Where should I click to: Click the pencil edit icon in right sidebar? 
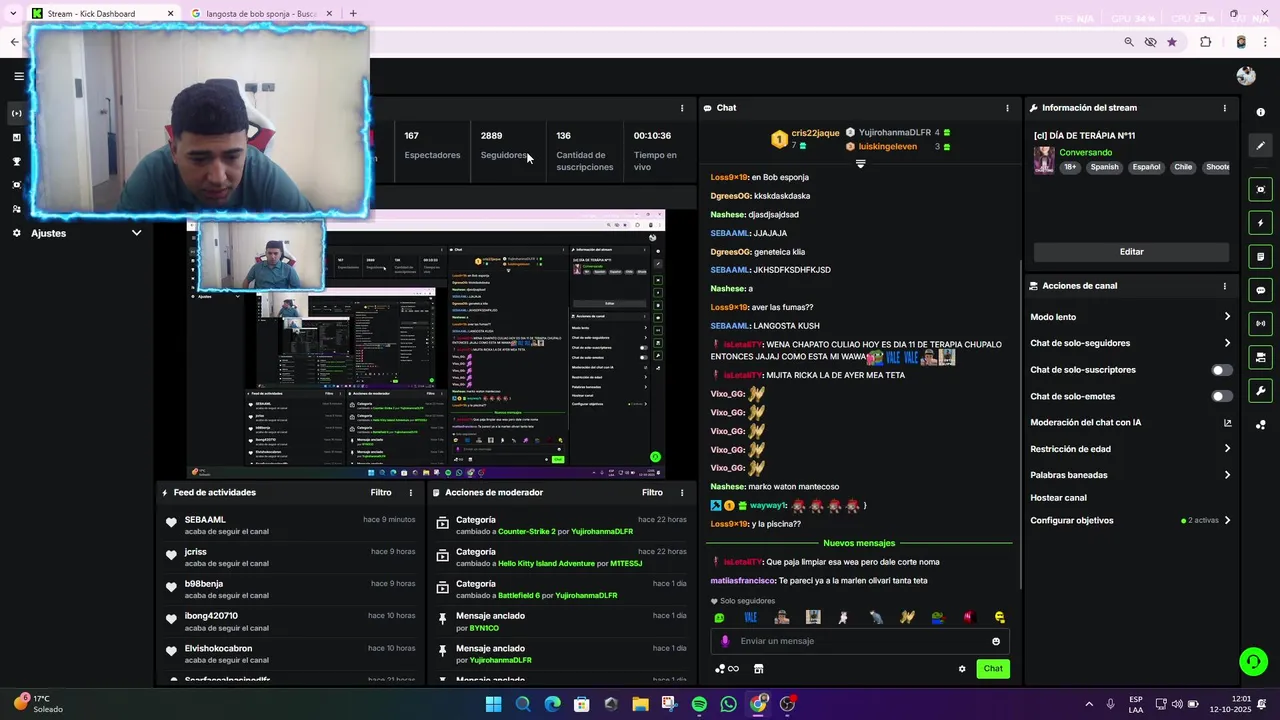pos(1260,145)
